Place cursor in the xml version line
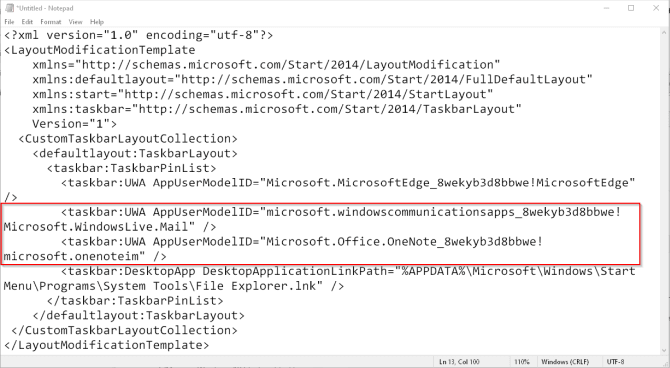Image resolution: width=670 pixels, height=368 pixels. 138,35
